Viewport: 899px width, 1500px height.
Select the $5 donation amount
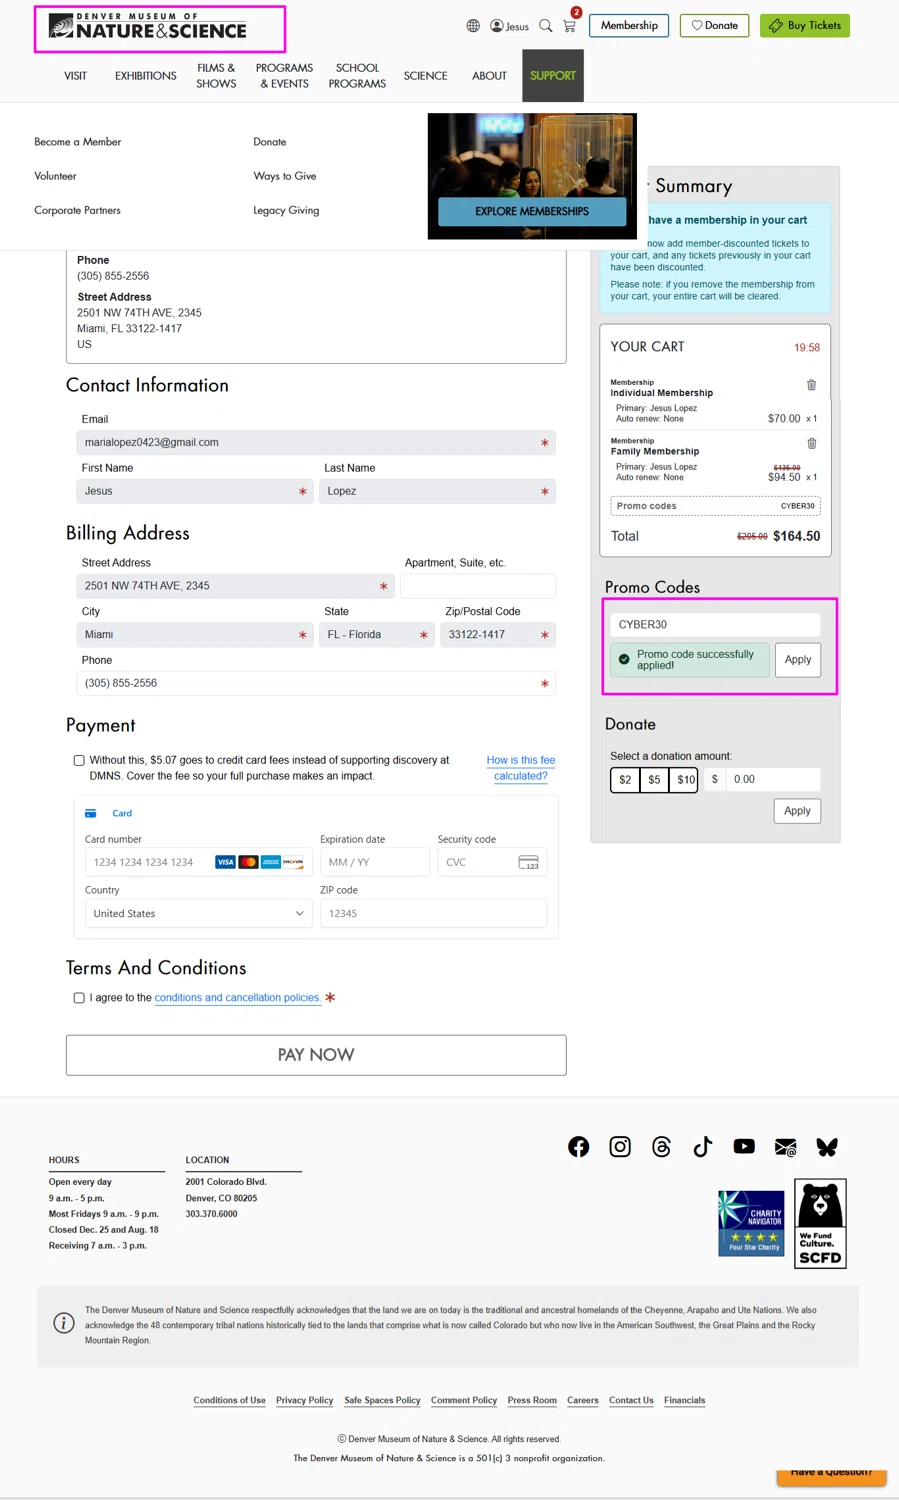tap(654, 779)
